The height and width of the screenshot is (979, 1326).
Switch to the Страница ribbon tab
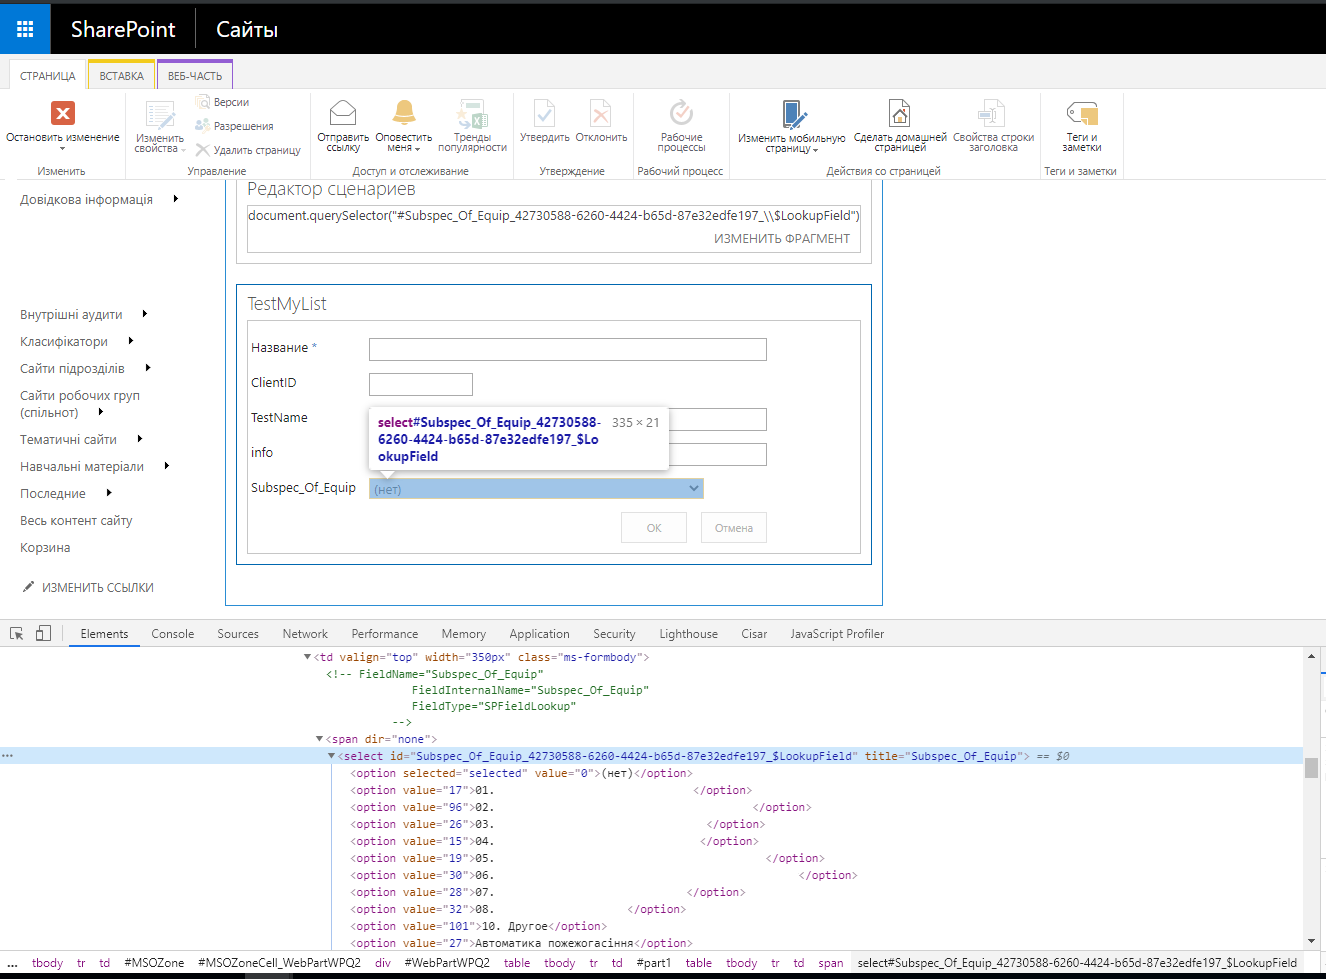point(48,76)
